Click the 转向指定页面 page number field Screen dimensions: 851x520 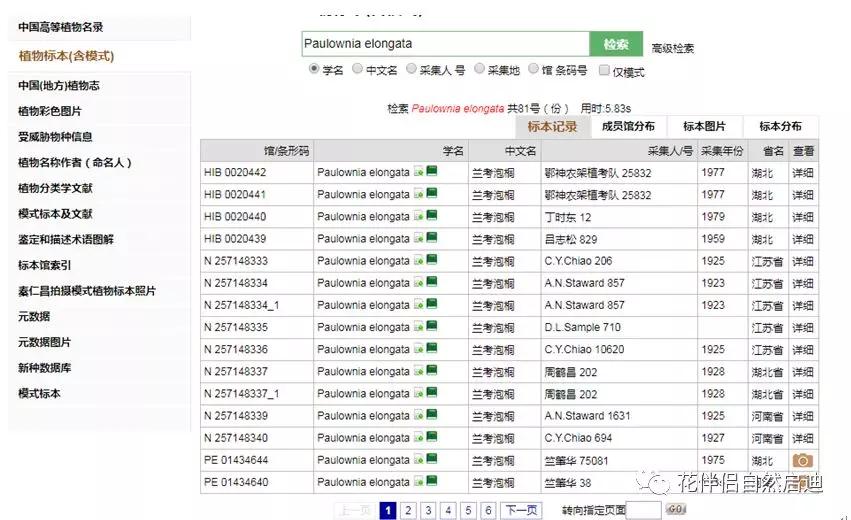coord(644,510)
